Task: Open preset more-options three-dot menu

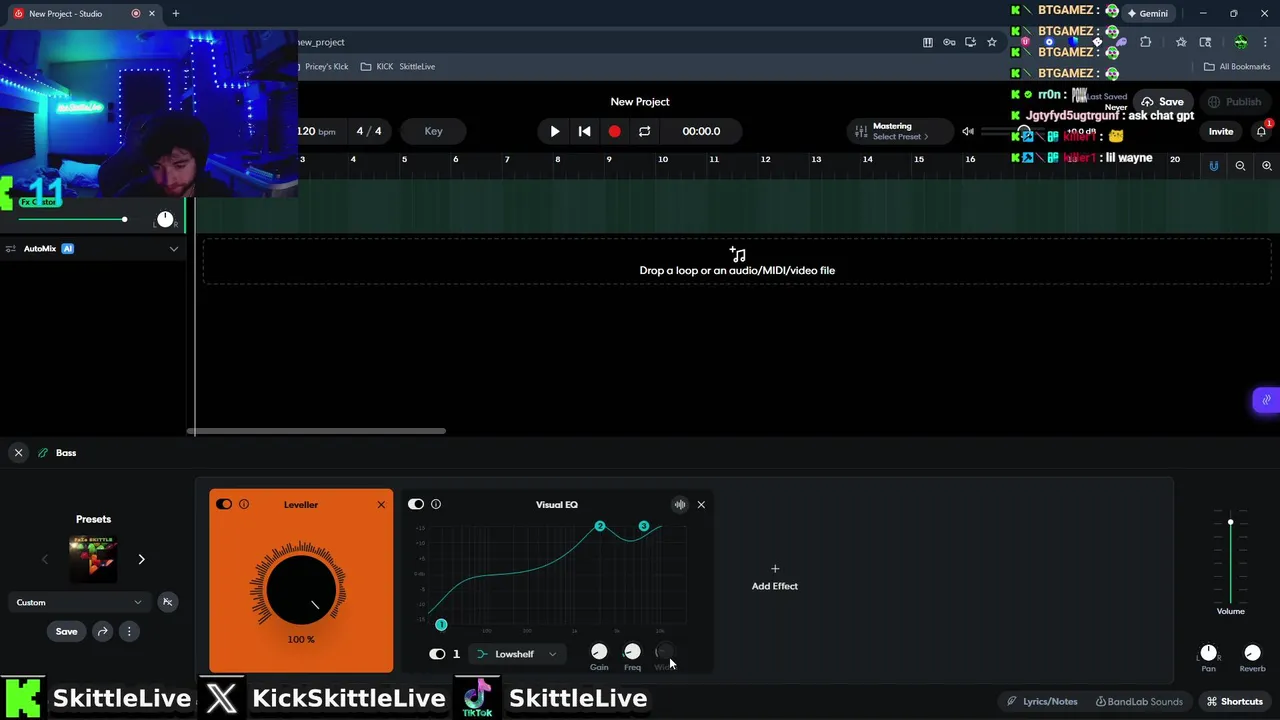Action: [x=129, y=631]
